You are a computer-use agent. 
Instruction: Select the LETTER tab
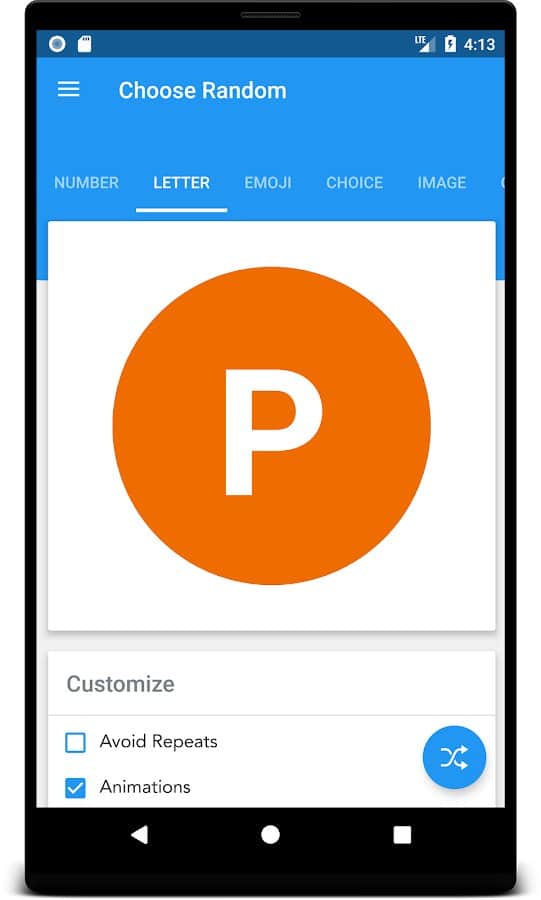click(x=181, y=183)
